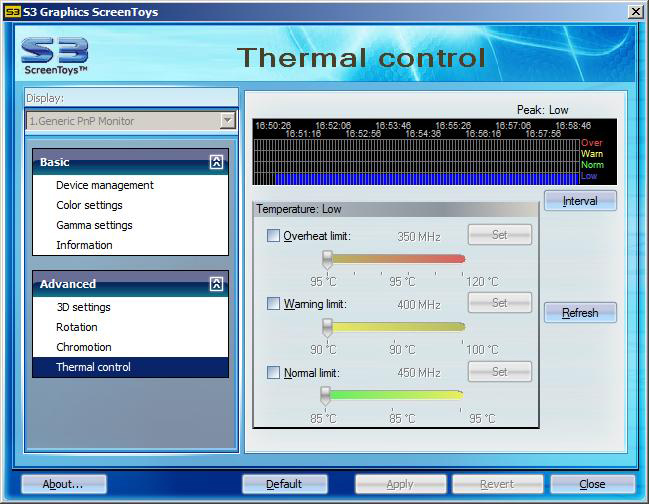Click the S3 ScreenToys logo

coord(55,56)
